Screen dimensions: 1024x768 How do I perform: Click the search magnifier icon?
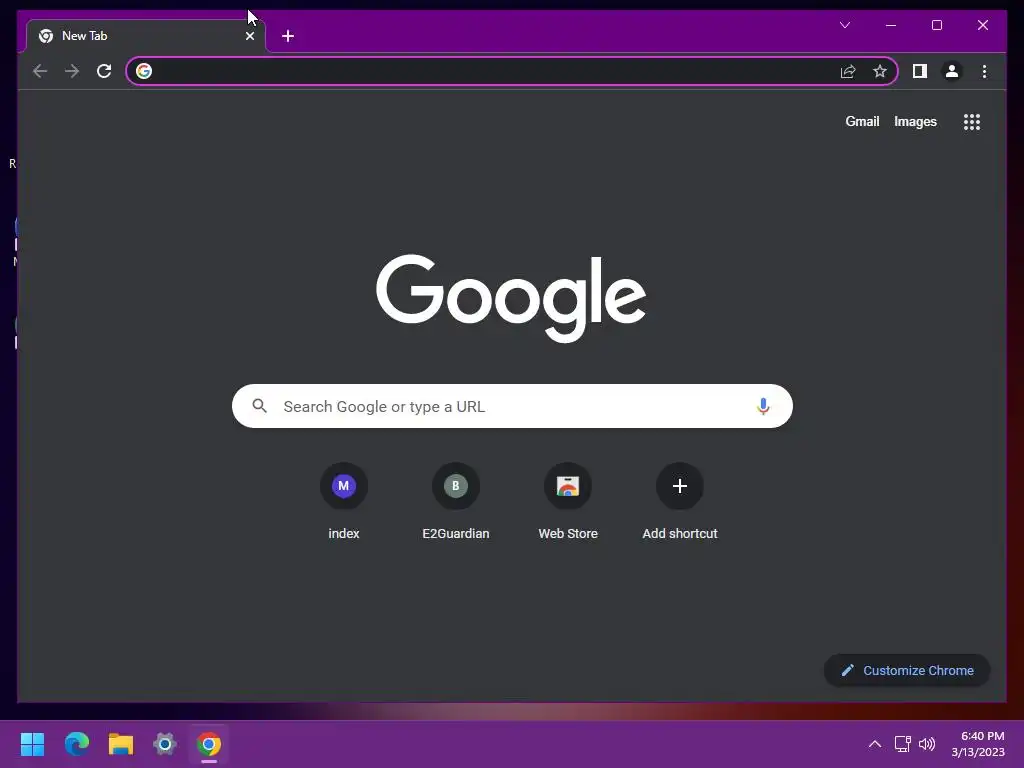click(259, 406)
